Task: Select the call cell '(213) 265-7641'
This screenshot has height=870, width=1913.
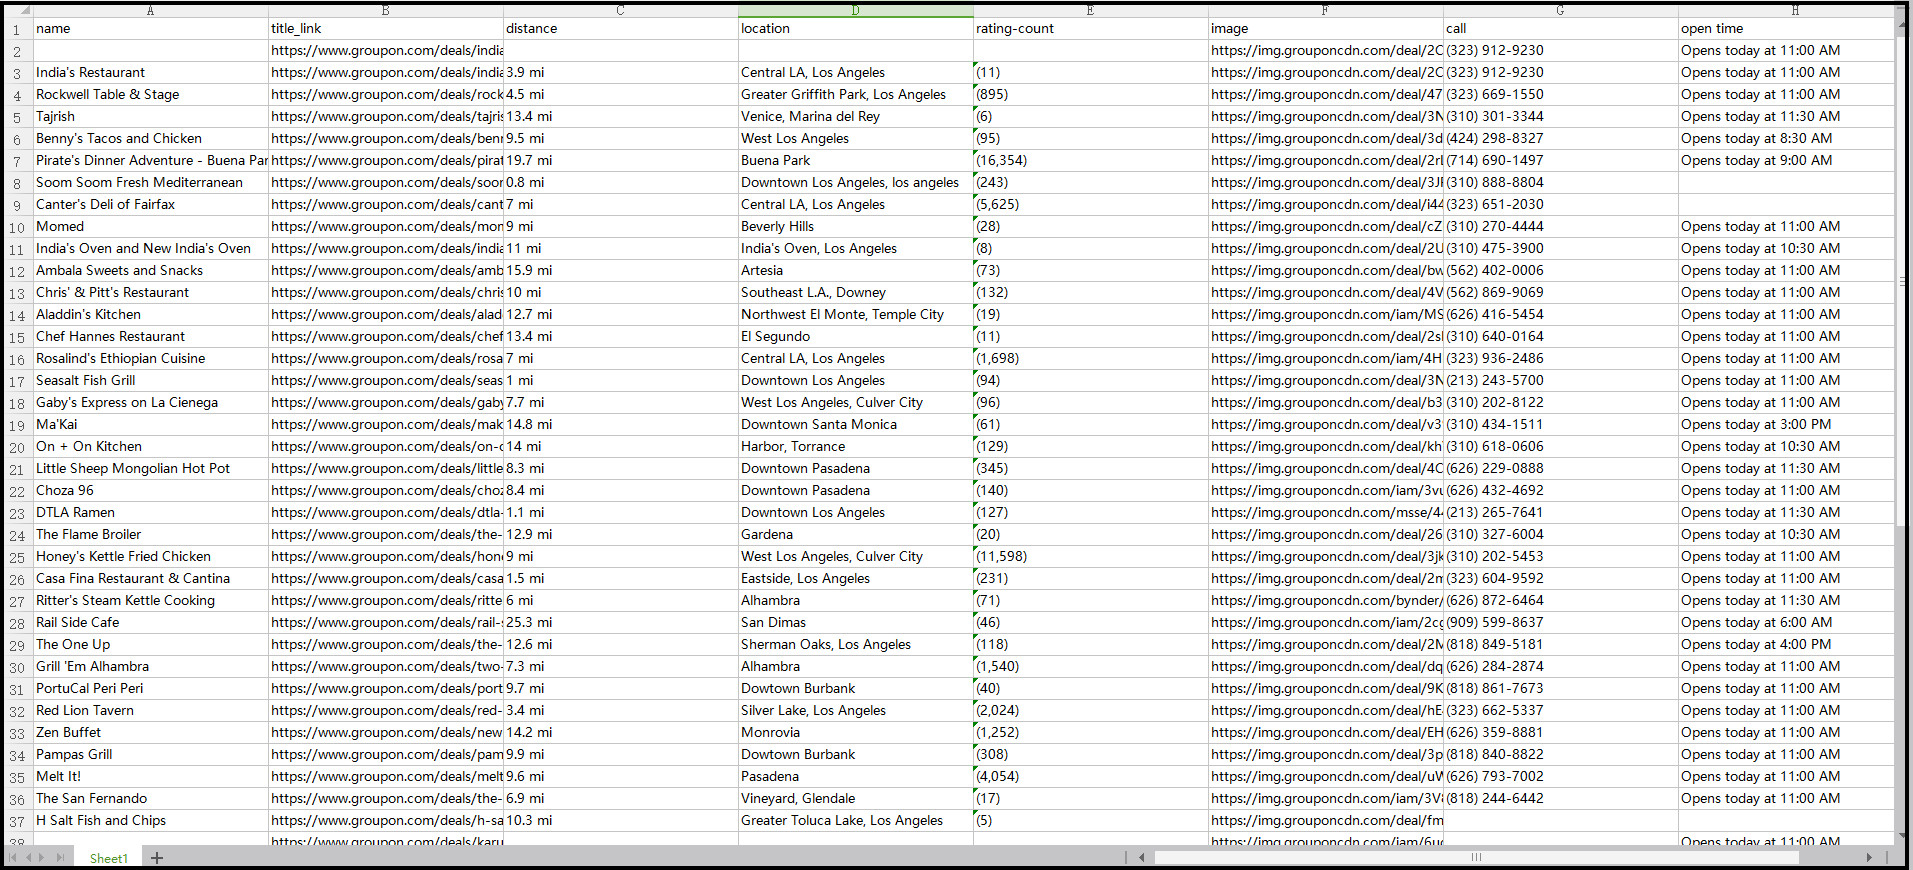Action: click(x=1560, y=513)
